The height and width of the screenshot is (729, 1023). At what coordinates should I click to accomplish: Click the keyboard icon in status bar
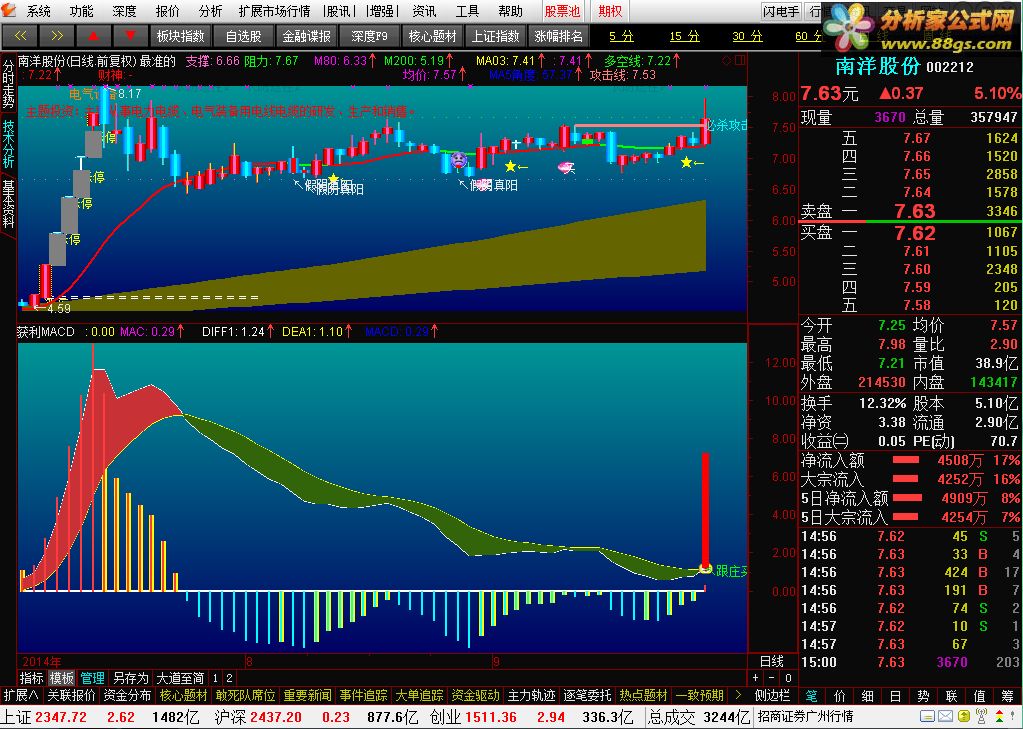click(x=928, y=717)
